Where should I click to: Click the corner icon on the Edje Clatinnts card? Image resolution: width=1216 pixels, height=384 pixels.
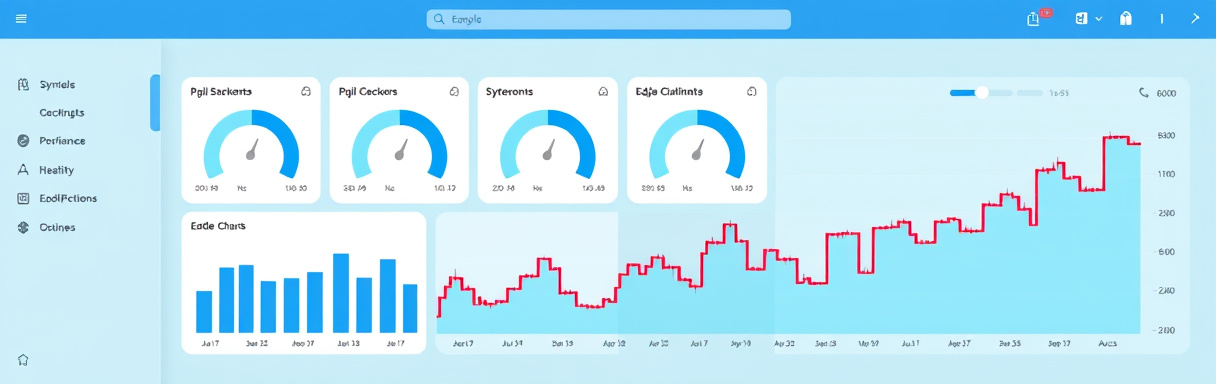(x=751, y=91)
